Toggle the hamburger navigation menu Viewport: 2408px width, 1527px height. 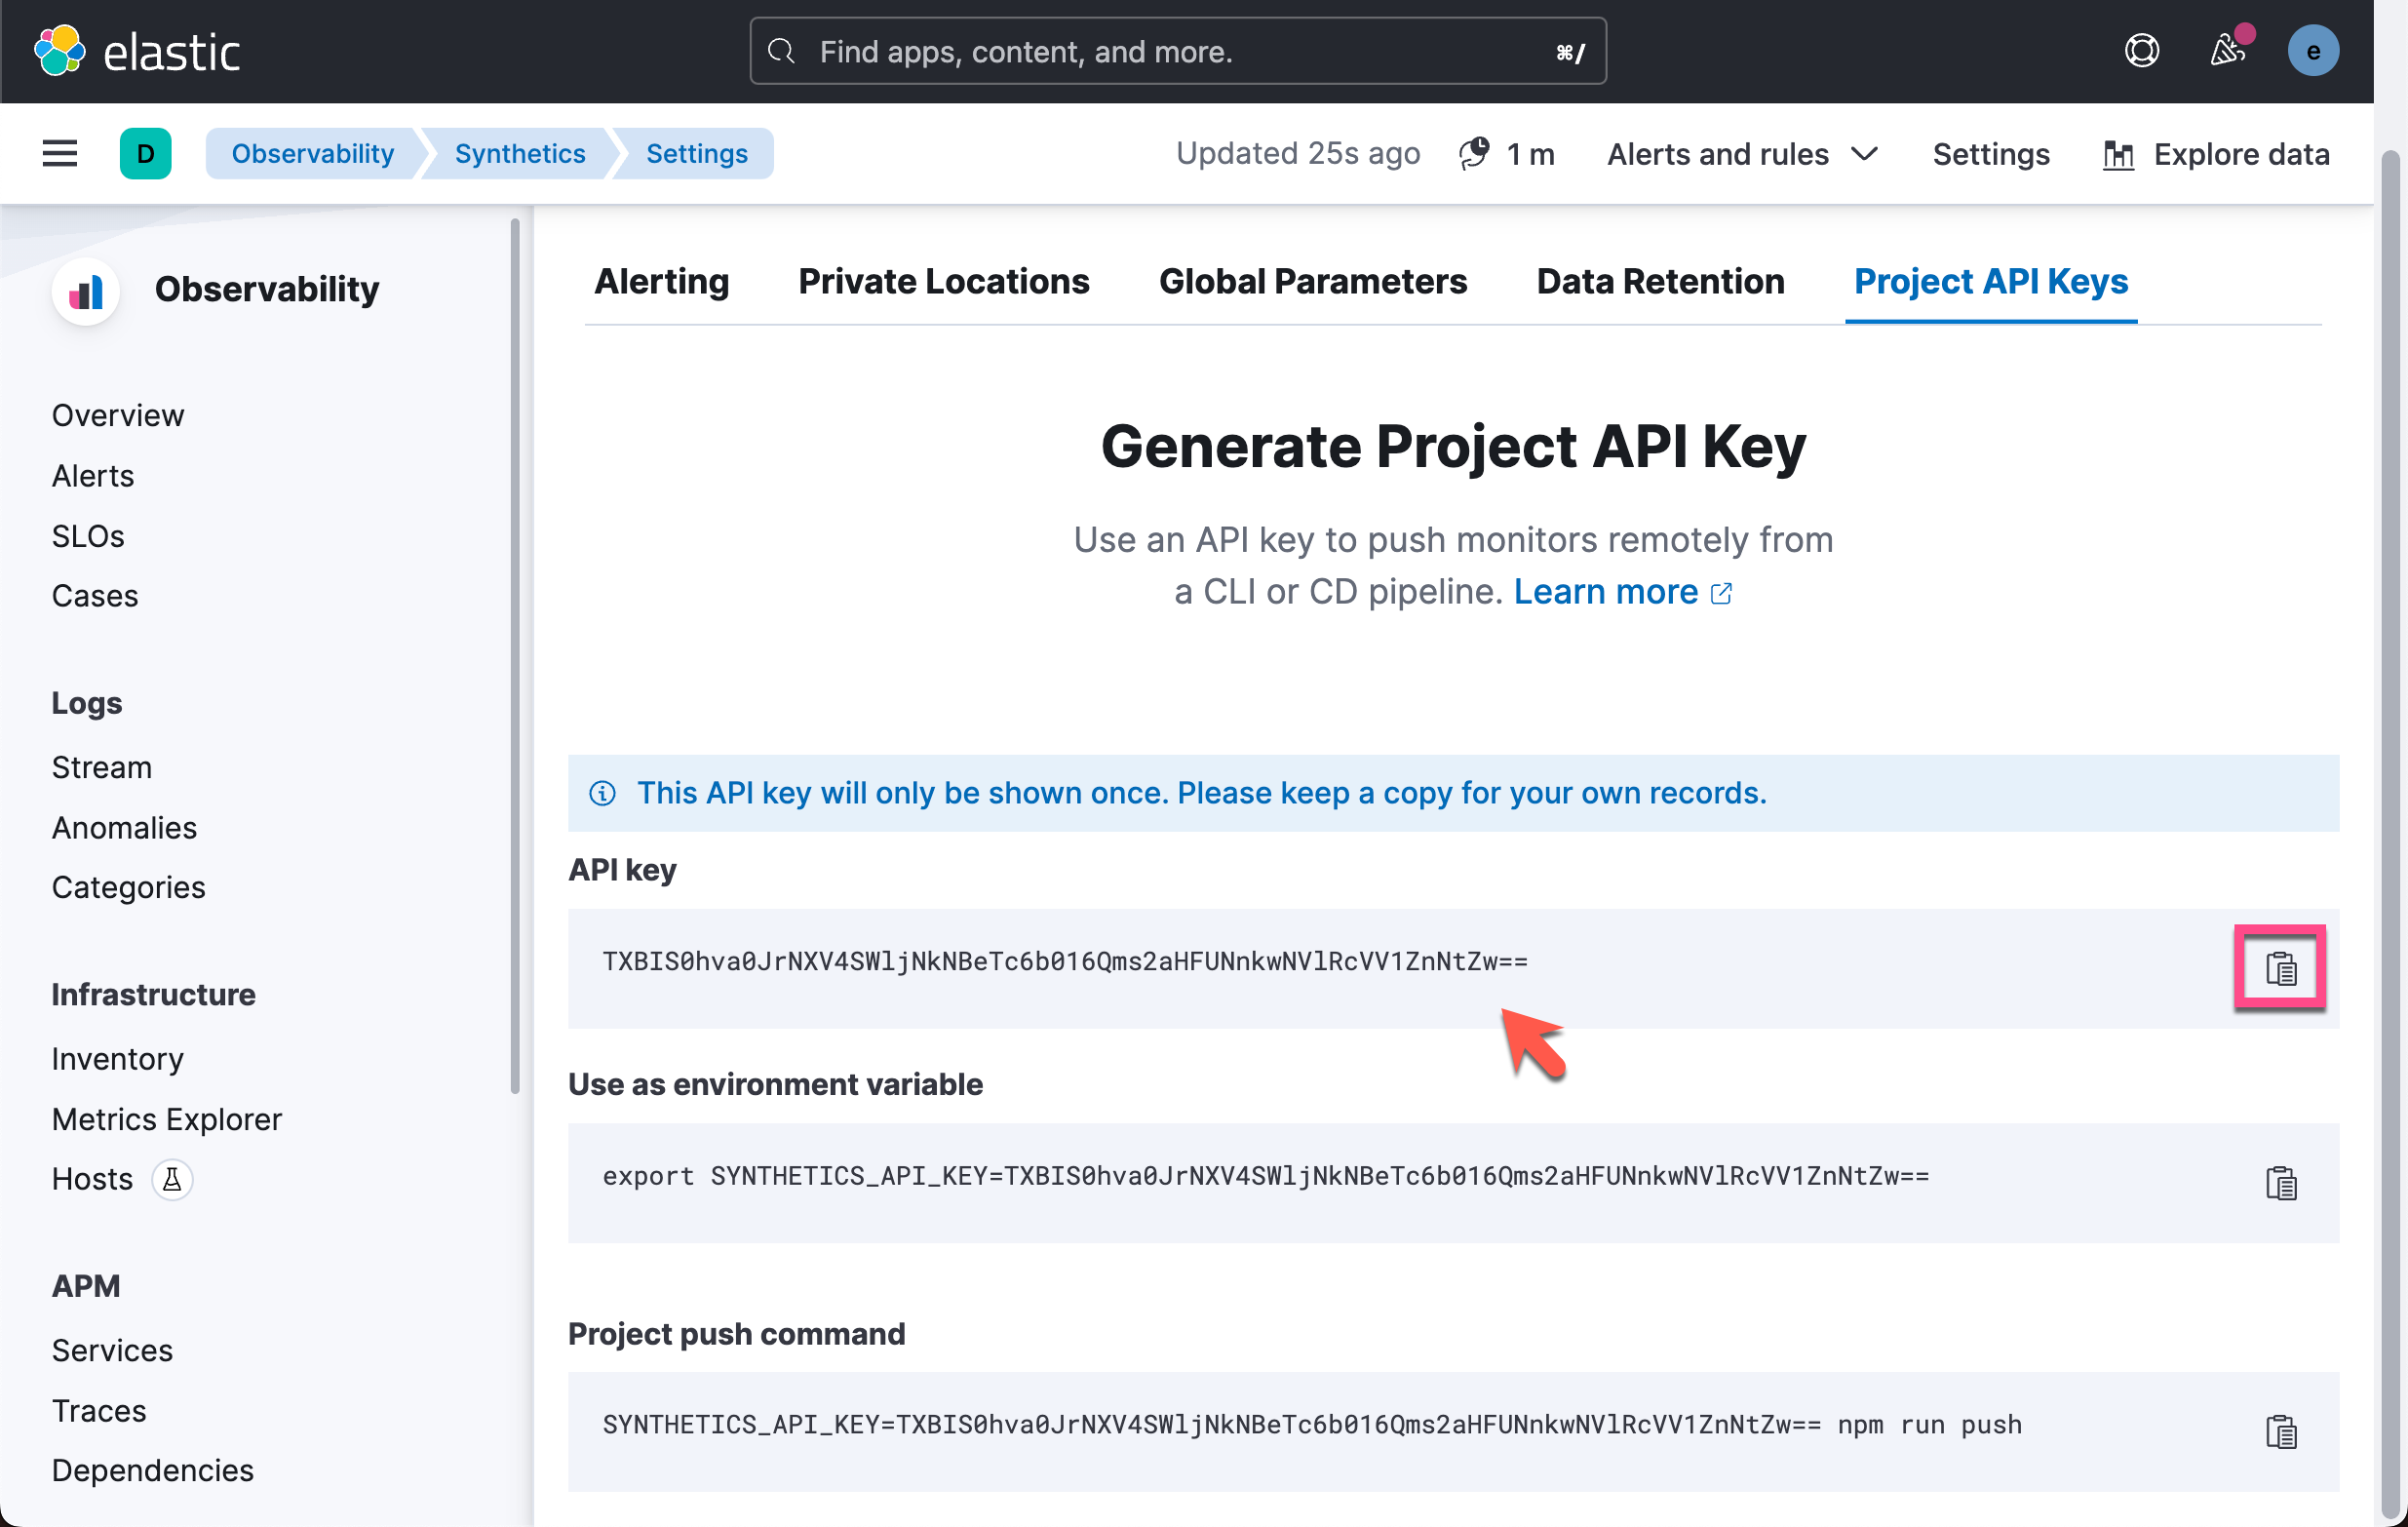(x=60, y=154)
